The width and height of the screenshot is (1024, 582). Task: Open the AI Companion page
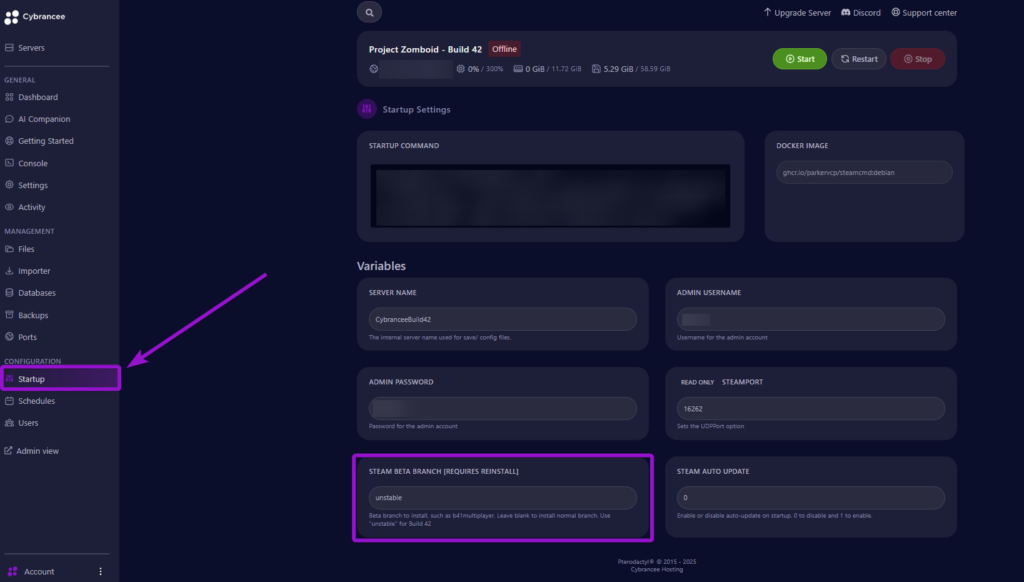pos(43,119)
